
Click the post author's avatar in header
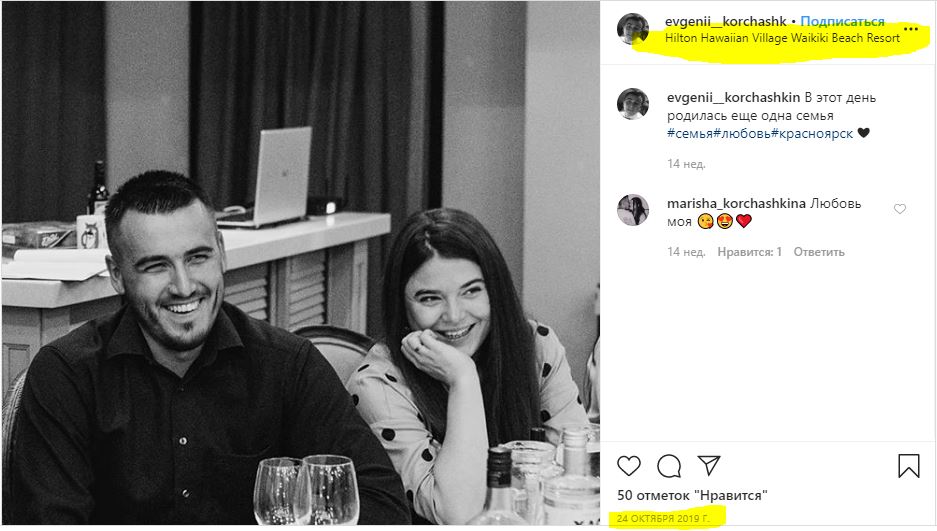(x=633, y=29)
